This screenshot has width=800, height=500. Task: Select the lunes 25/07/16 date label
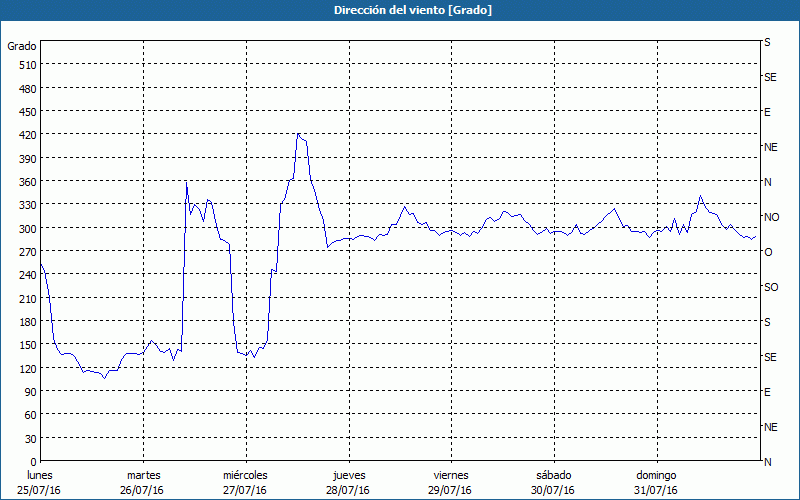(x=40, y=482)
